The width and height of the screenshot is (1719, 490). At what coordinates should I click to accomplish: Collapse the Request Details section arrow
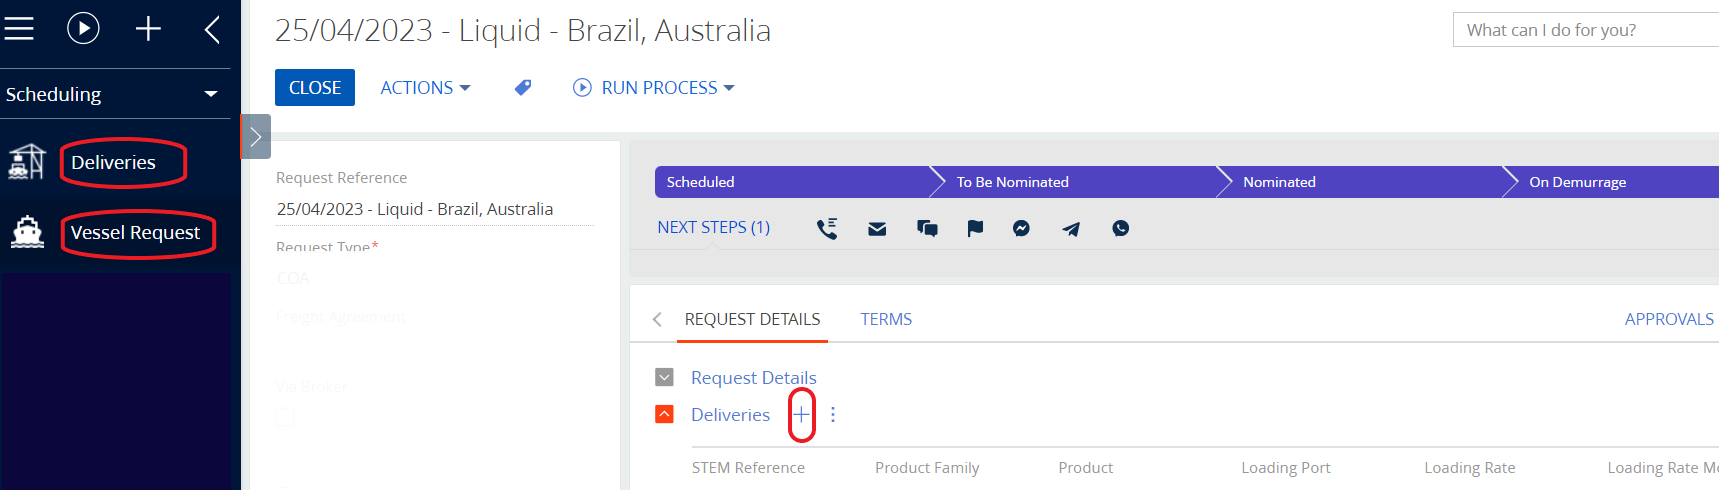point(664,377)
